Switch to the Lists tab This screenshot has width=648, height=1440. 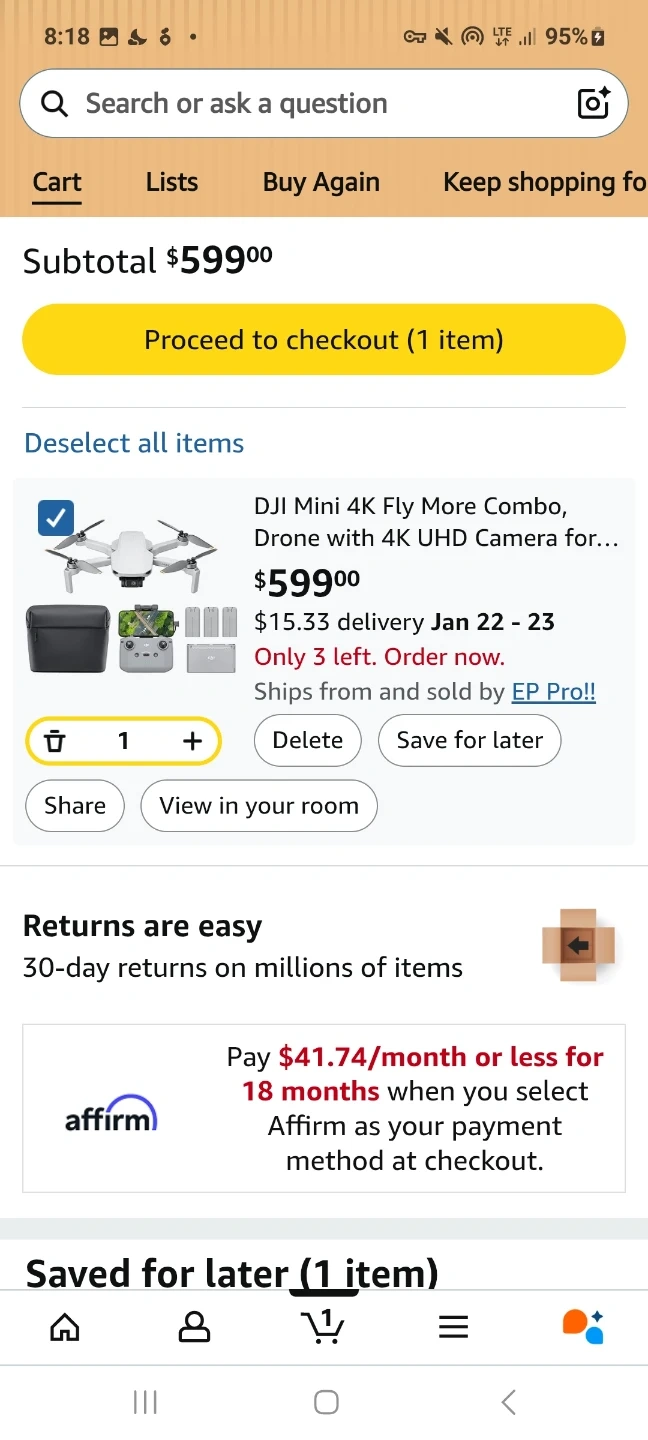[x=172, y=182]
